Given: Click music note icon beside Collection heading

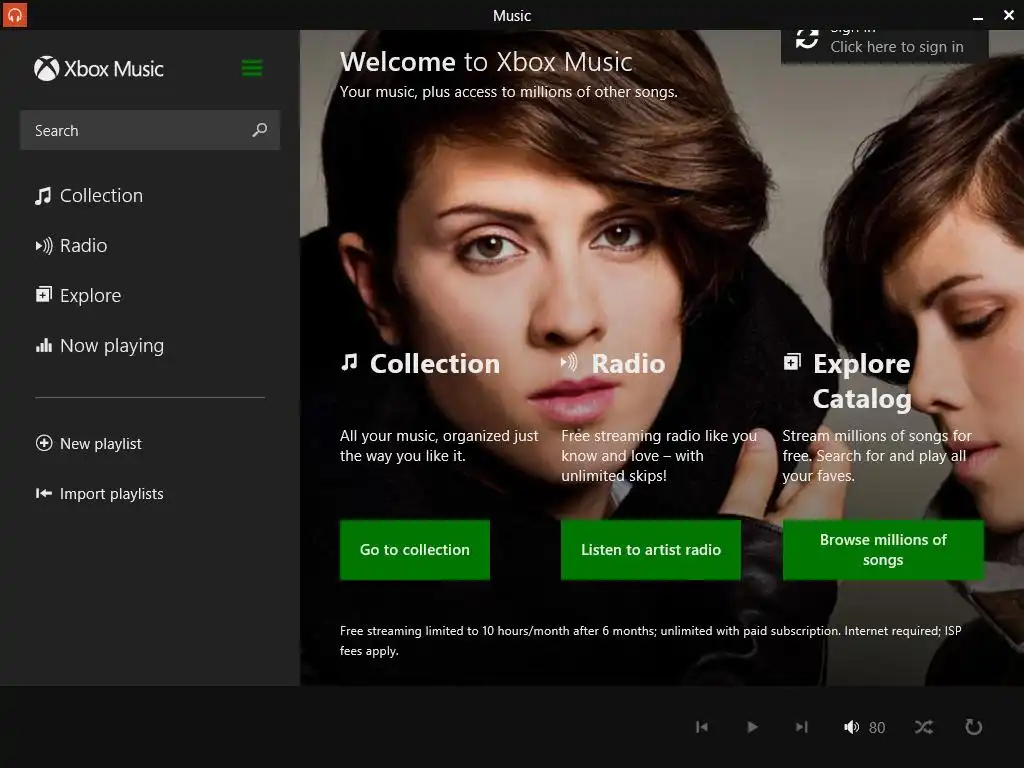Looking at the screenshot, I should pos(349,362).
